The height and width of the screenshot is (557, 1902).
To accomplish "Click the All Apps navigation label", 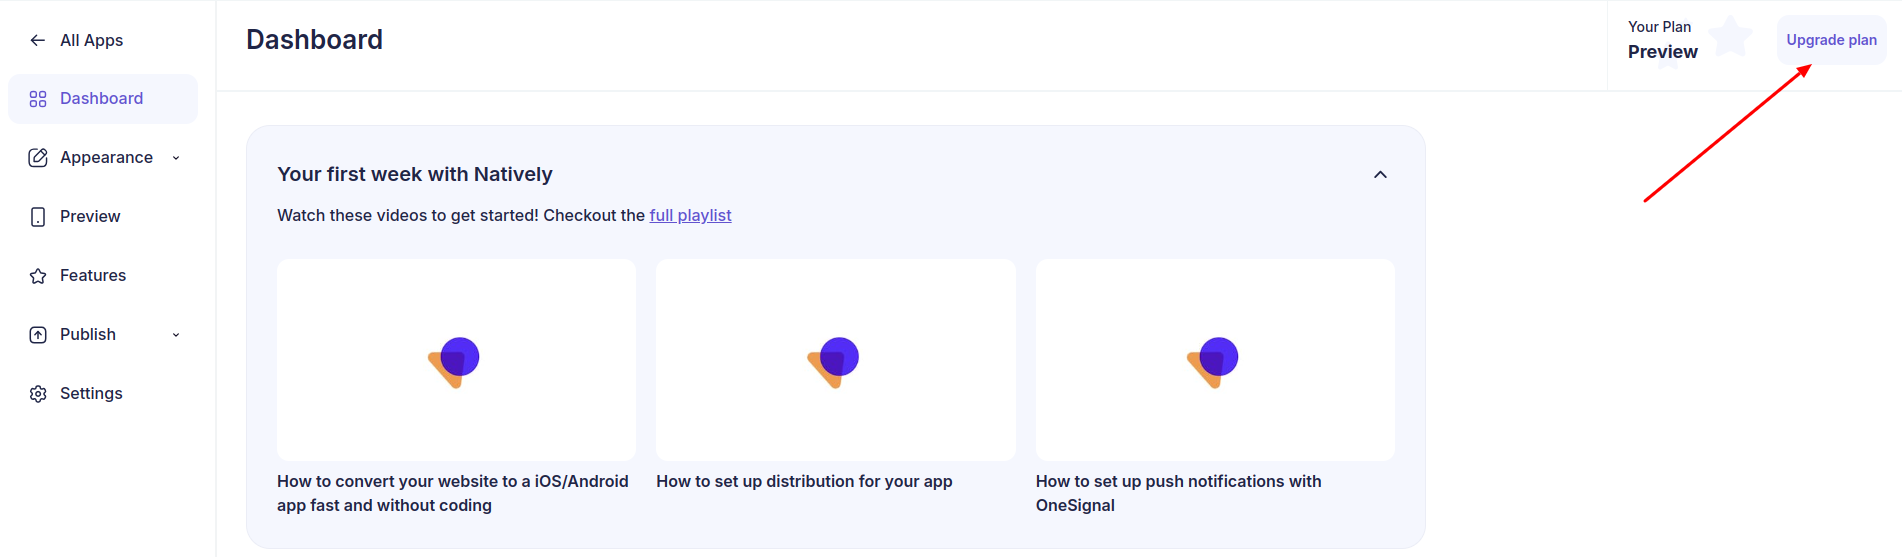I will 92,40.
